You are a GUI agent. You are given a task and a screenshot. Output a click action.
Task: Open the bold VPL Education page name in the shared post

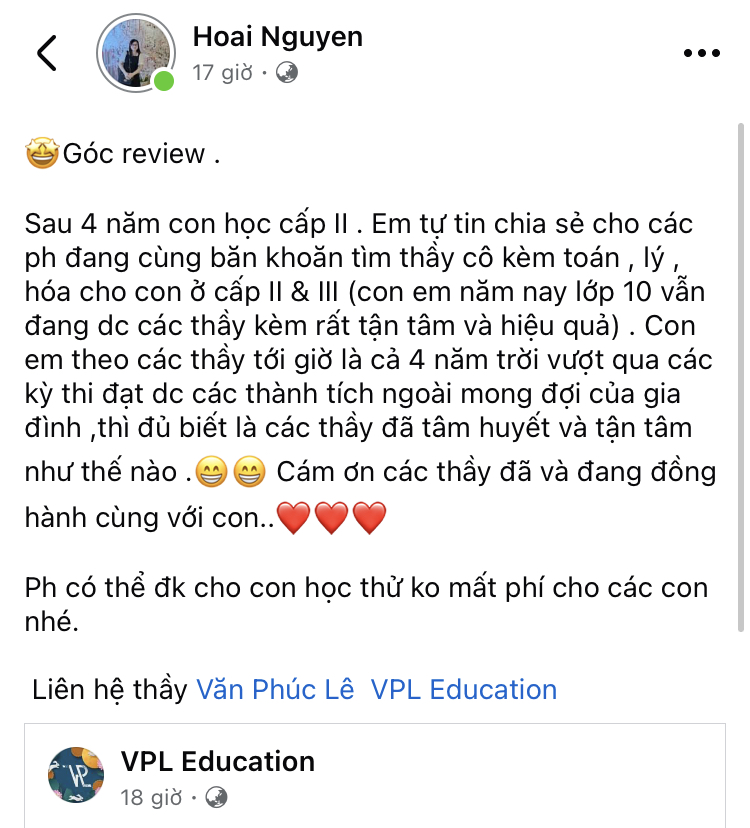(218, 761)
